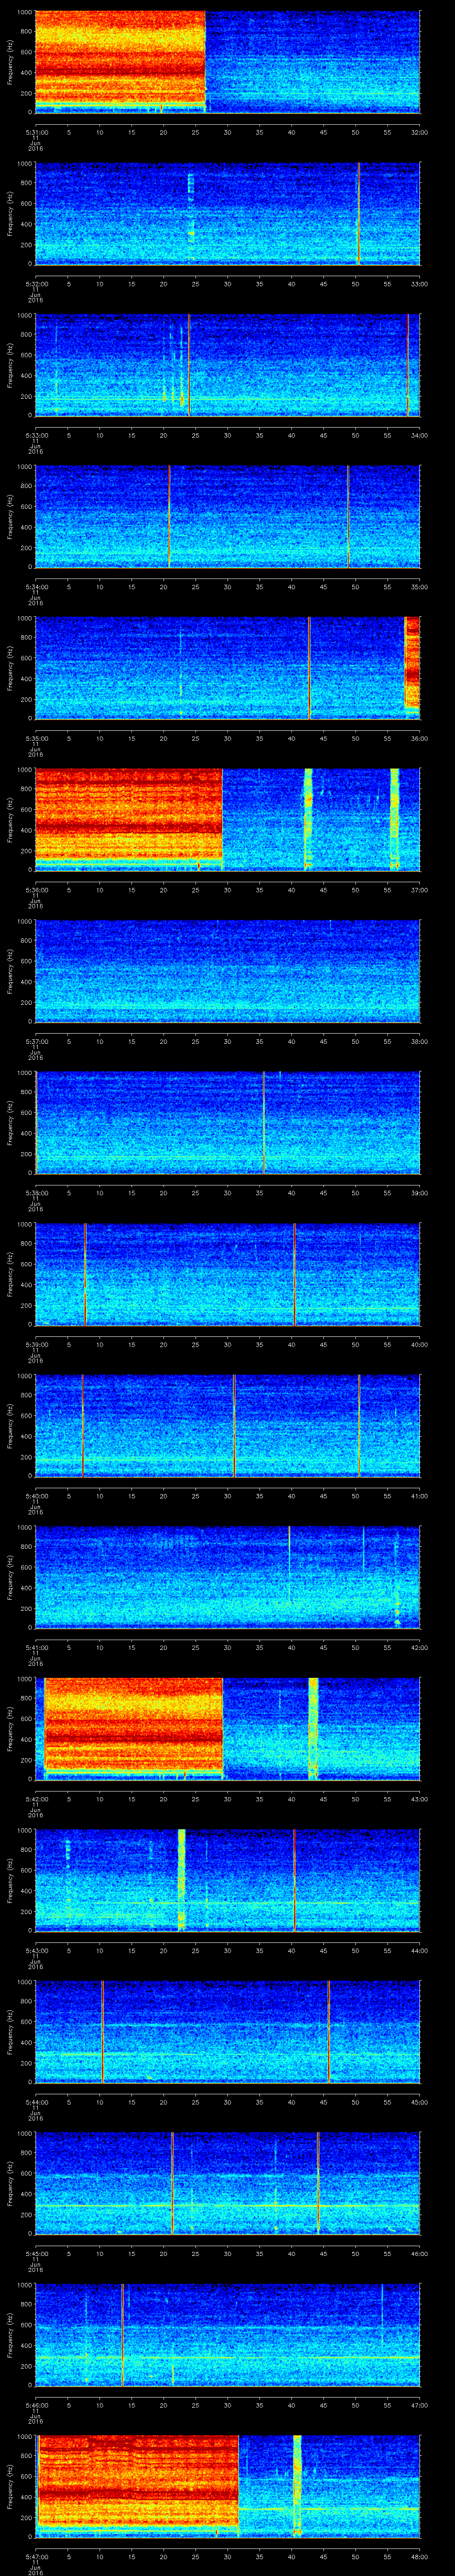Image resolution: width=455 pixels, height=2576 pixels.
Task: Click the spectrogram panel starting at 5:38:00
Action: [x=227, y=1123]
